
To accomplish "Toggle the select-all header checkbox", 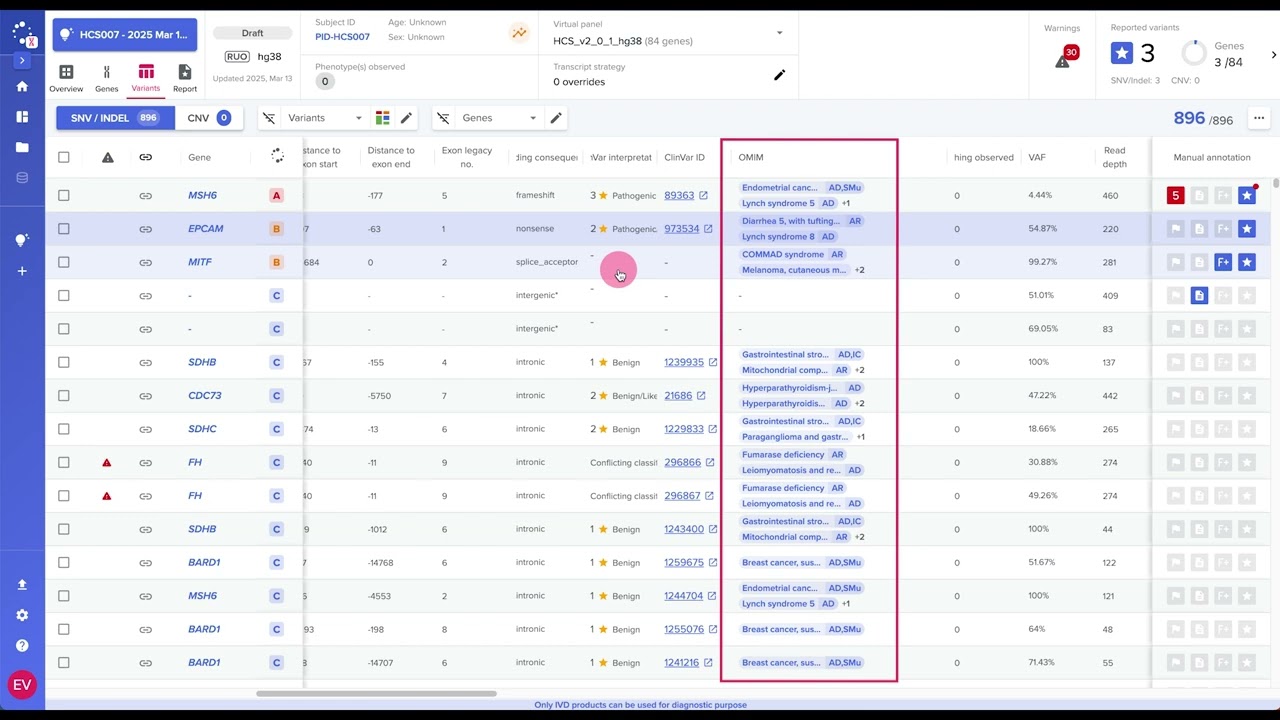I will 64,157.
